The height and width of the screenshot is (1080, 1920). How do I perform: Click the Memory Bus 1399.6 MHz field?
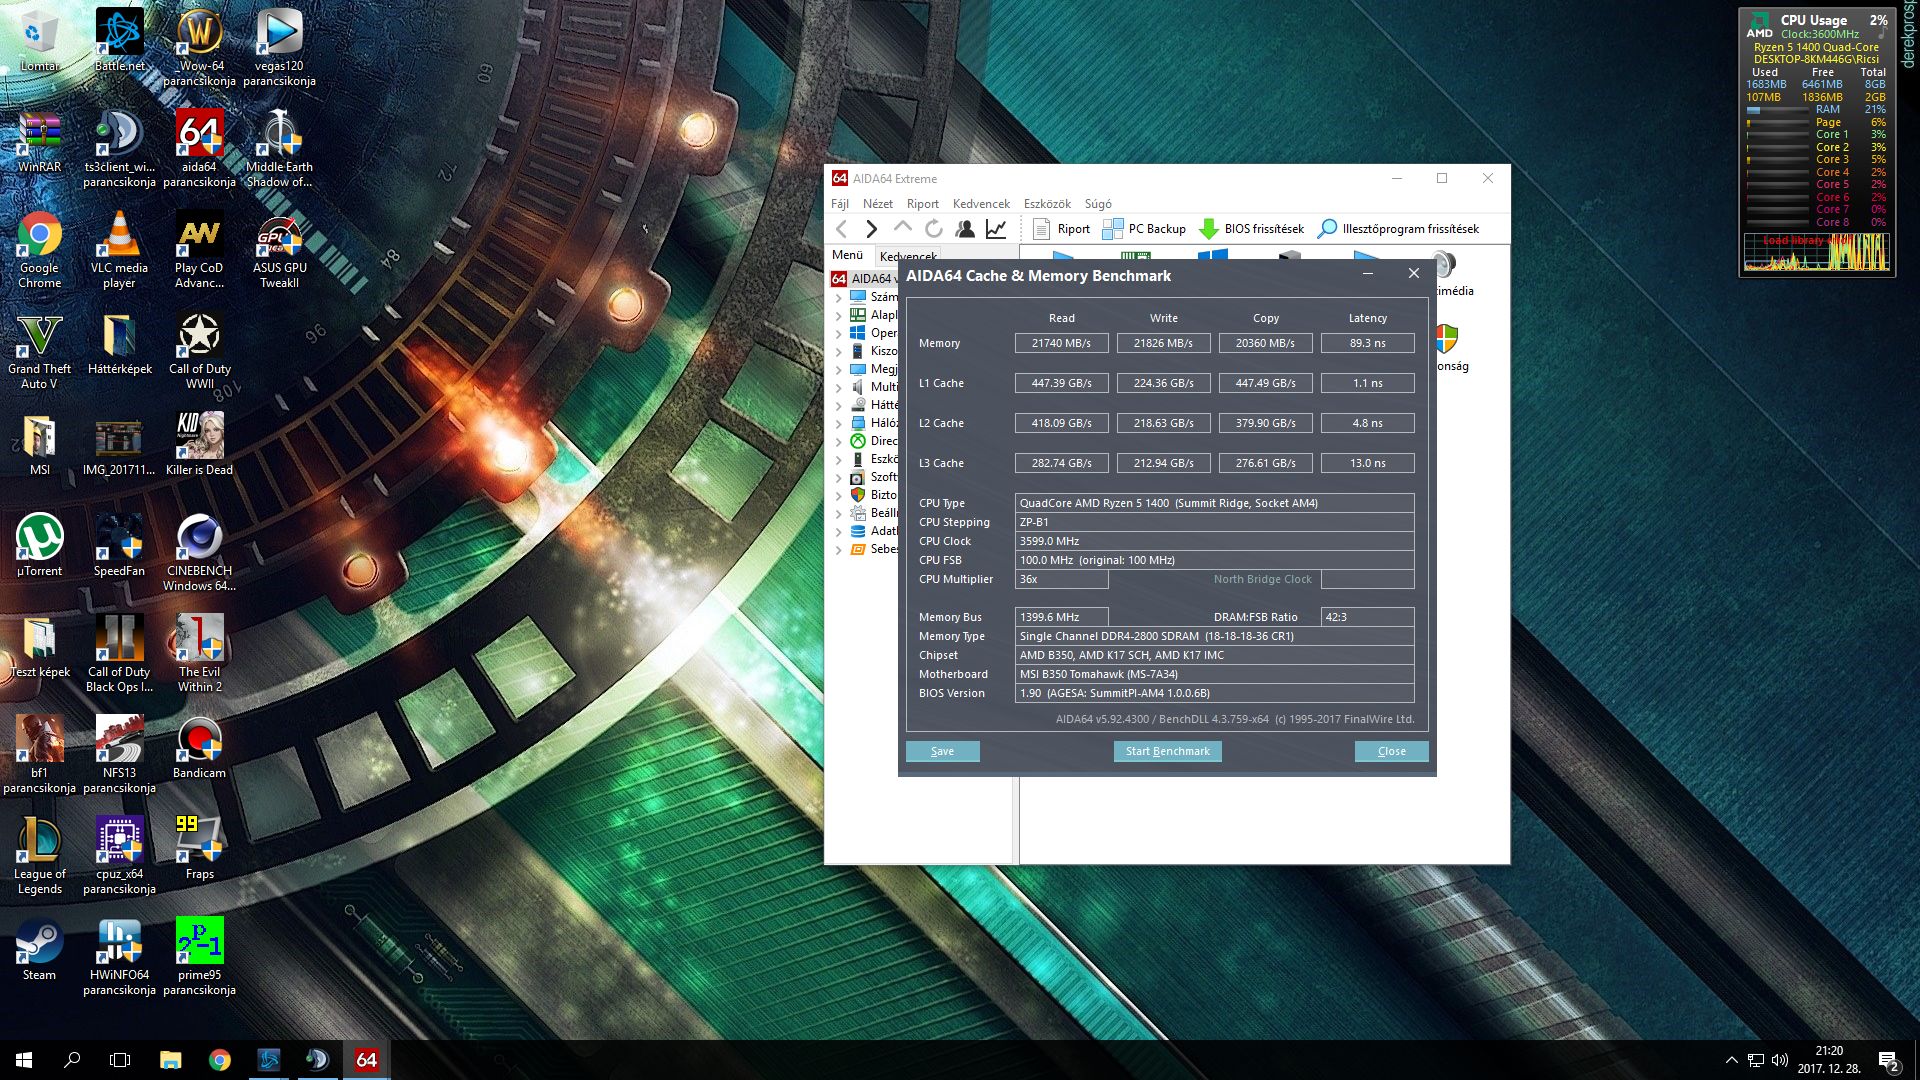pyautogui.click(x=1061, y=617)
